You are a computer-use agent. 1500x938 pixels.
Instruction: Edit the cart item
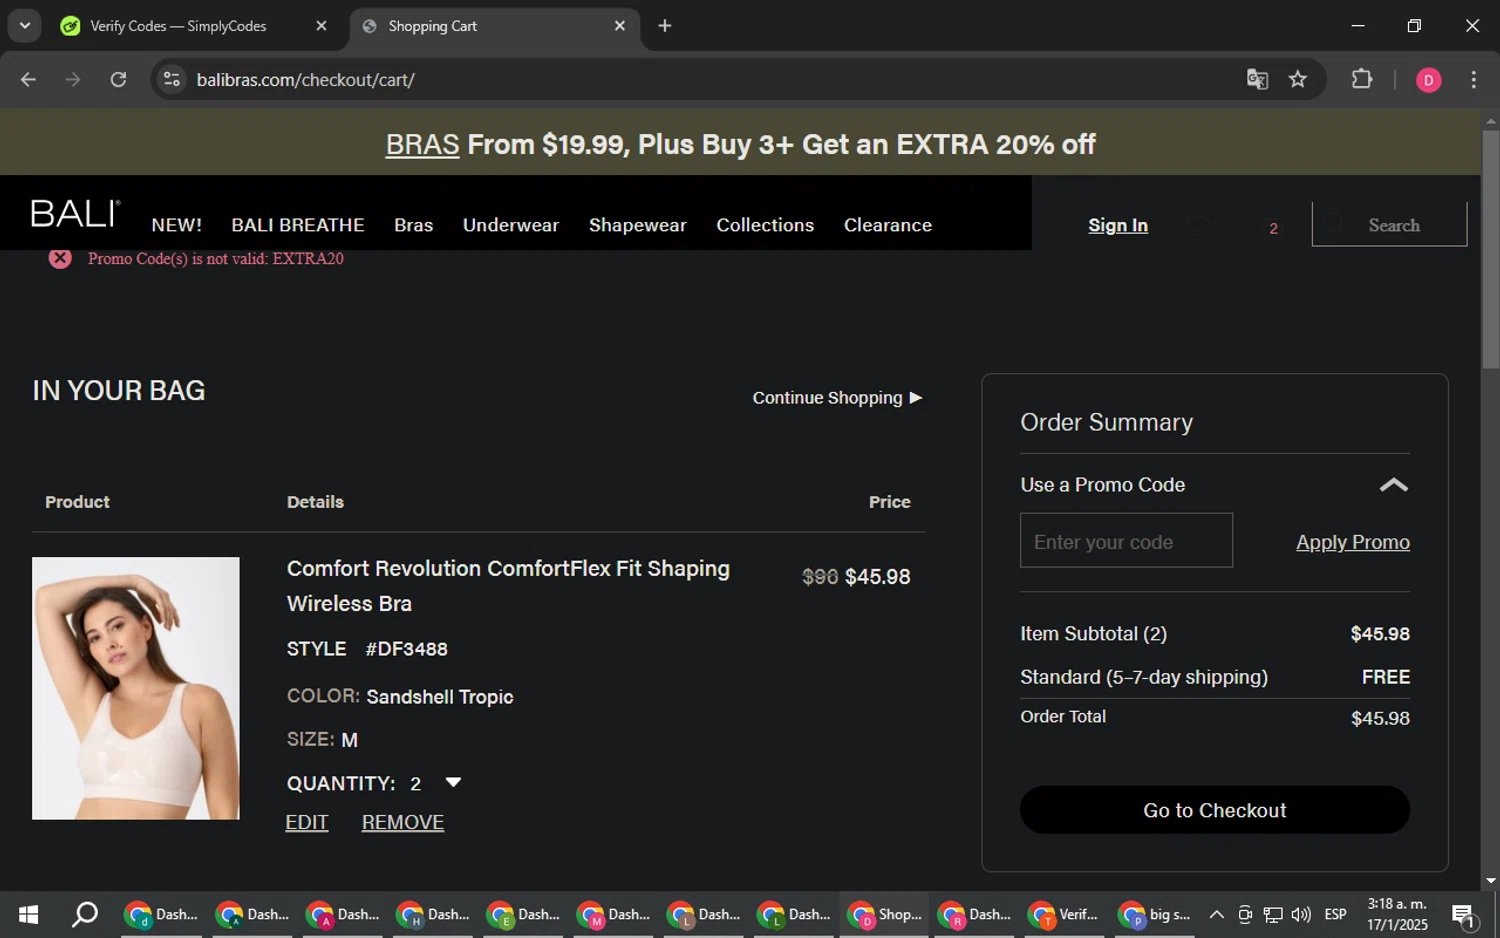click(x=307, y=822)
